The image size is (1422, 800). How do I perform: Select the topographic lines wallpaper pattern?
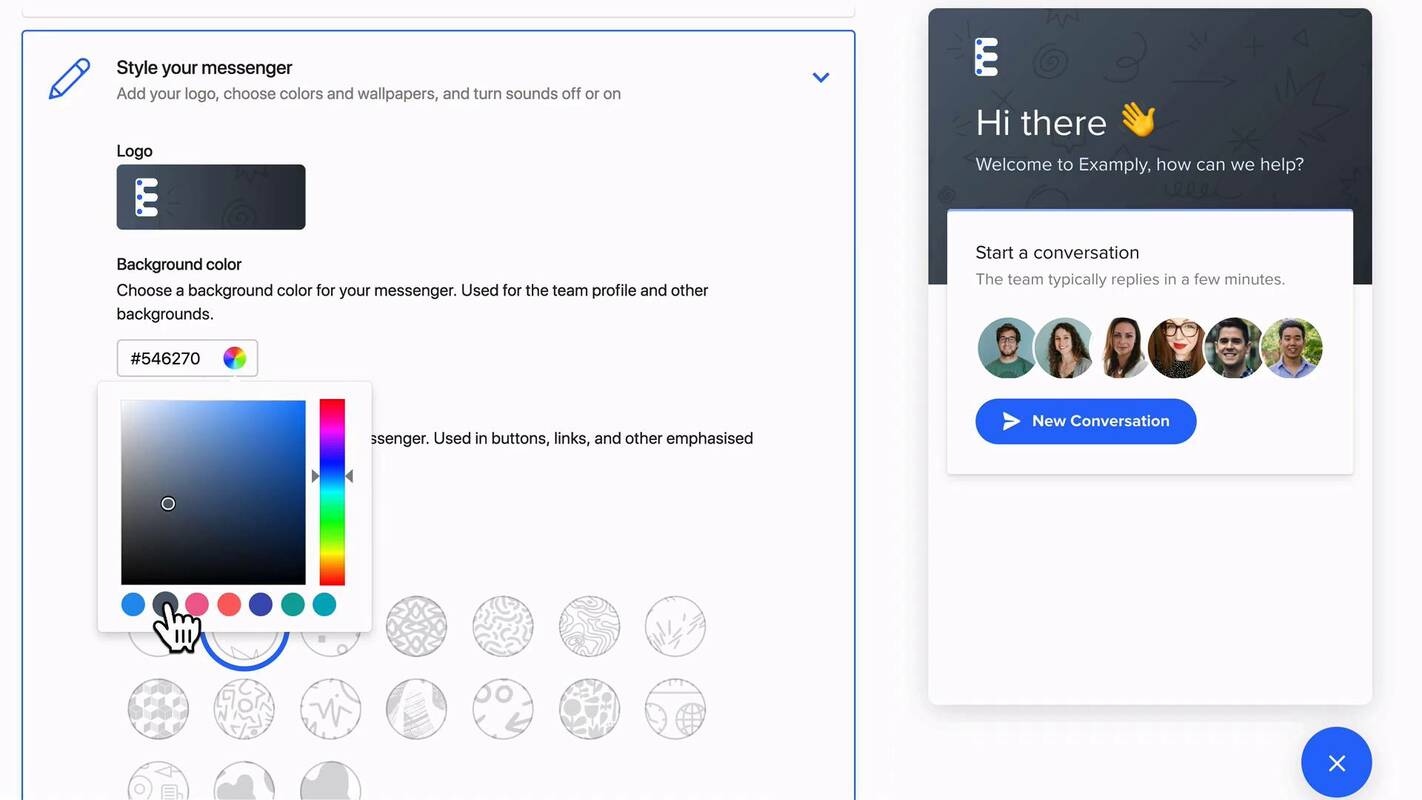pyautogui.click(x=588, y=625)
